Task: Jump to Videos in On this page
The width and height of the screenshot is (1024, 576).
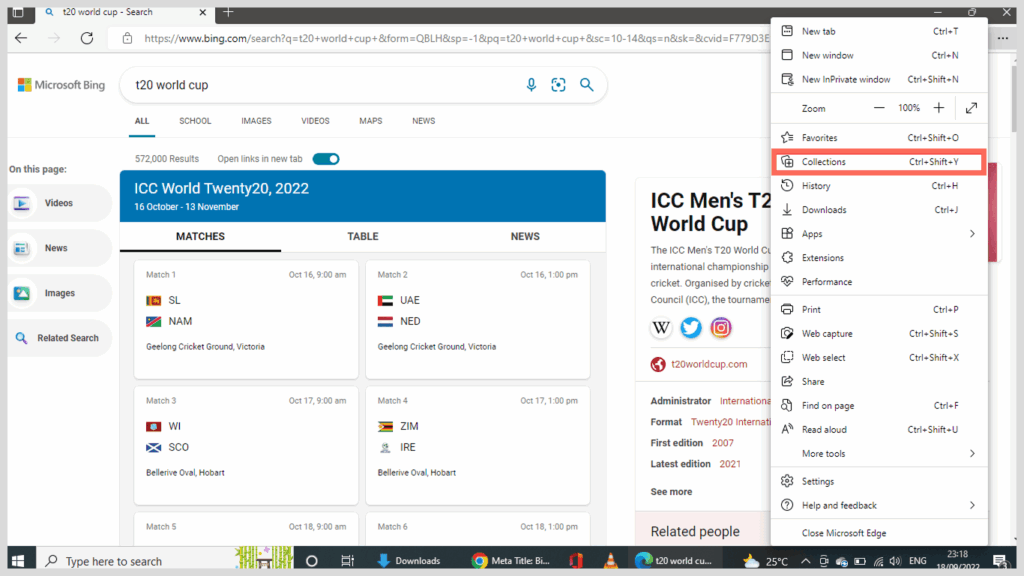Action: 59,203
